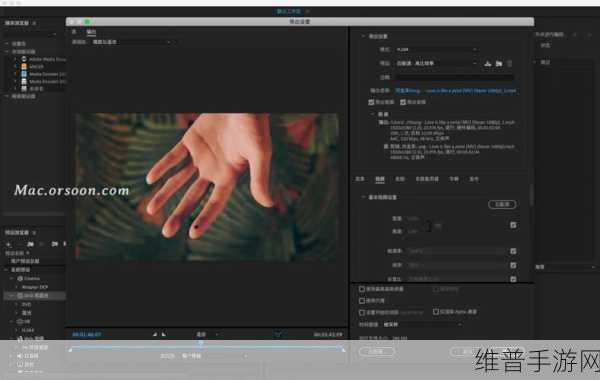The height and width of the screenshot is (380, 600).
Task: Enable 使用最高渲染质量 checkbox
Action: pos(362,289)
